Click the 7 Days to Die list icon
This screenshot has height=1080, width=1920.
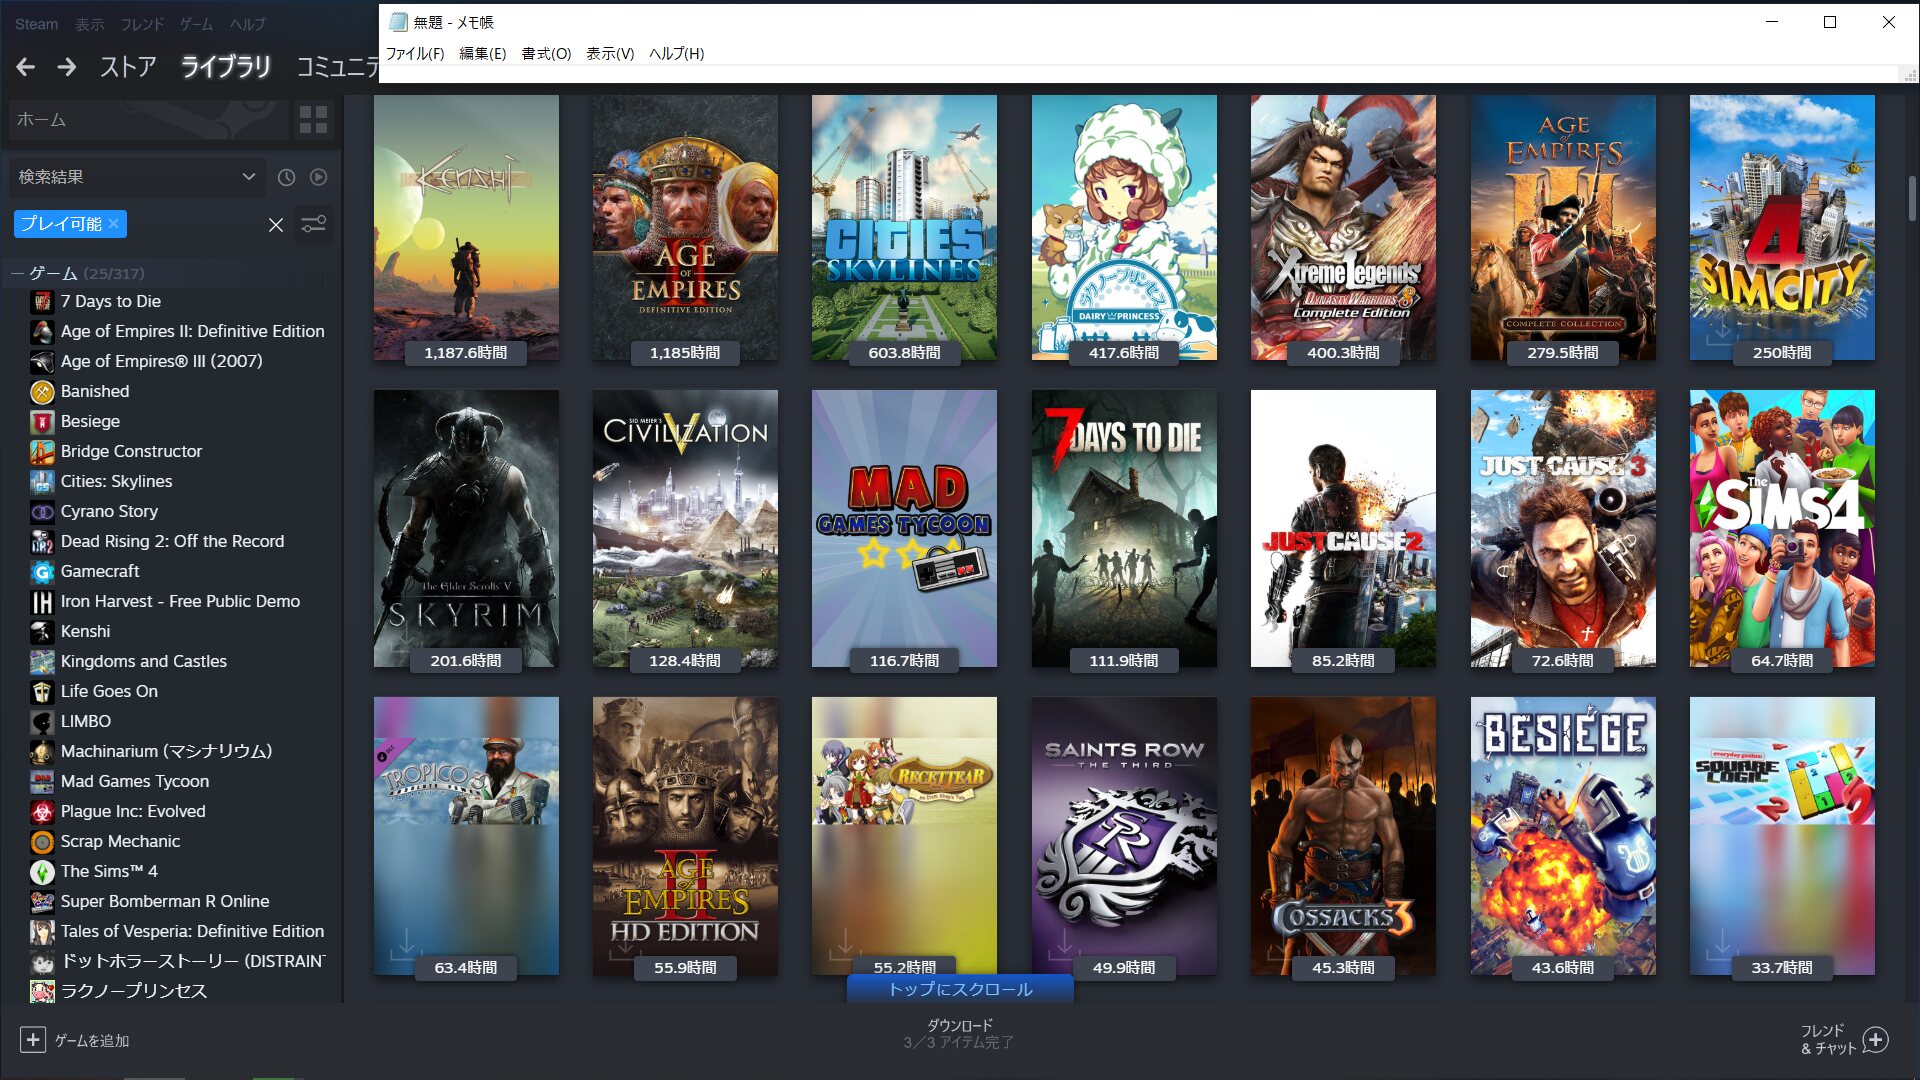[x=42, y=301]
